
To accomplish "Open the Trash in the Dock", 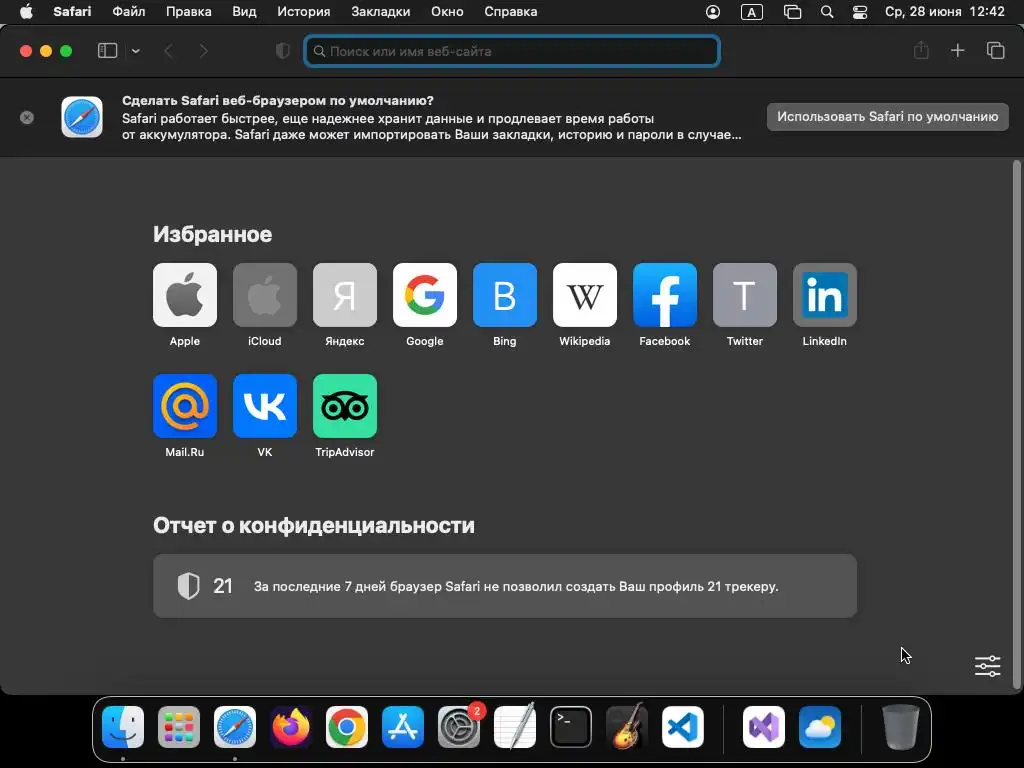I will [x=901, y=727].
